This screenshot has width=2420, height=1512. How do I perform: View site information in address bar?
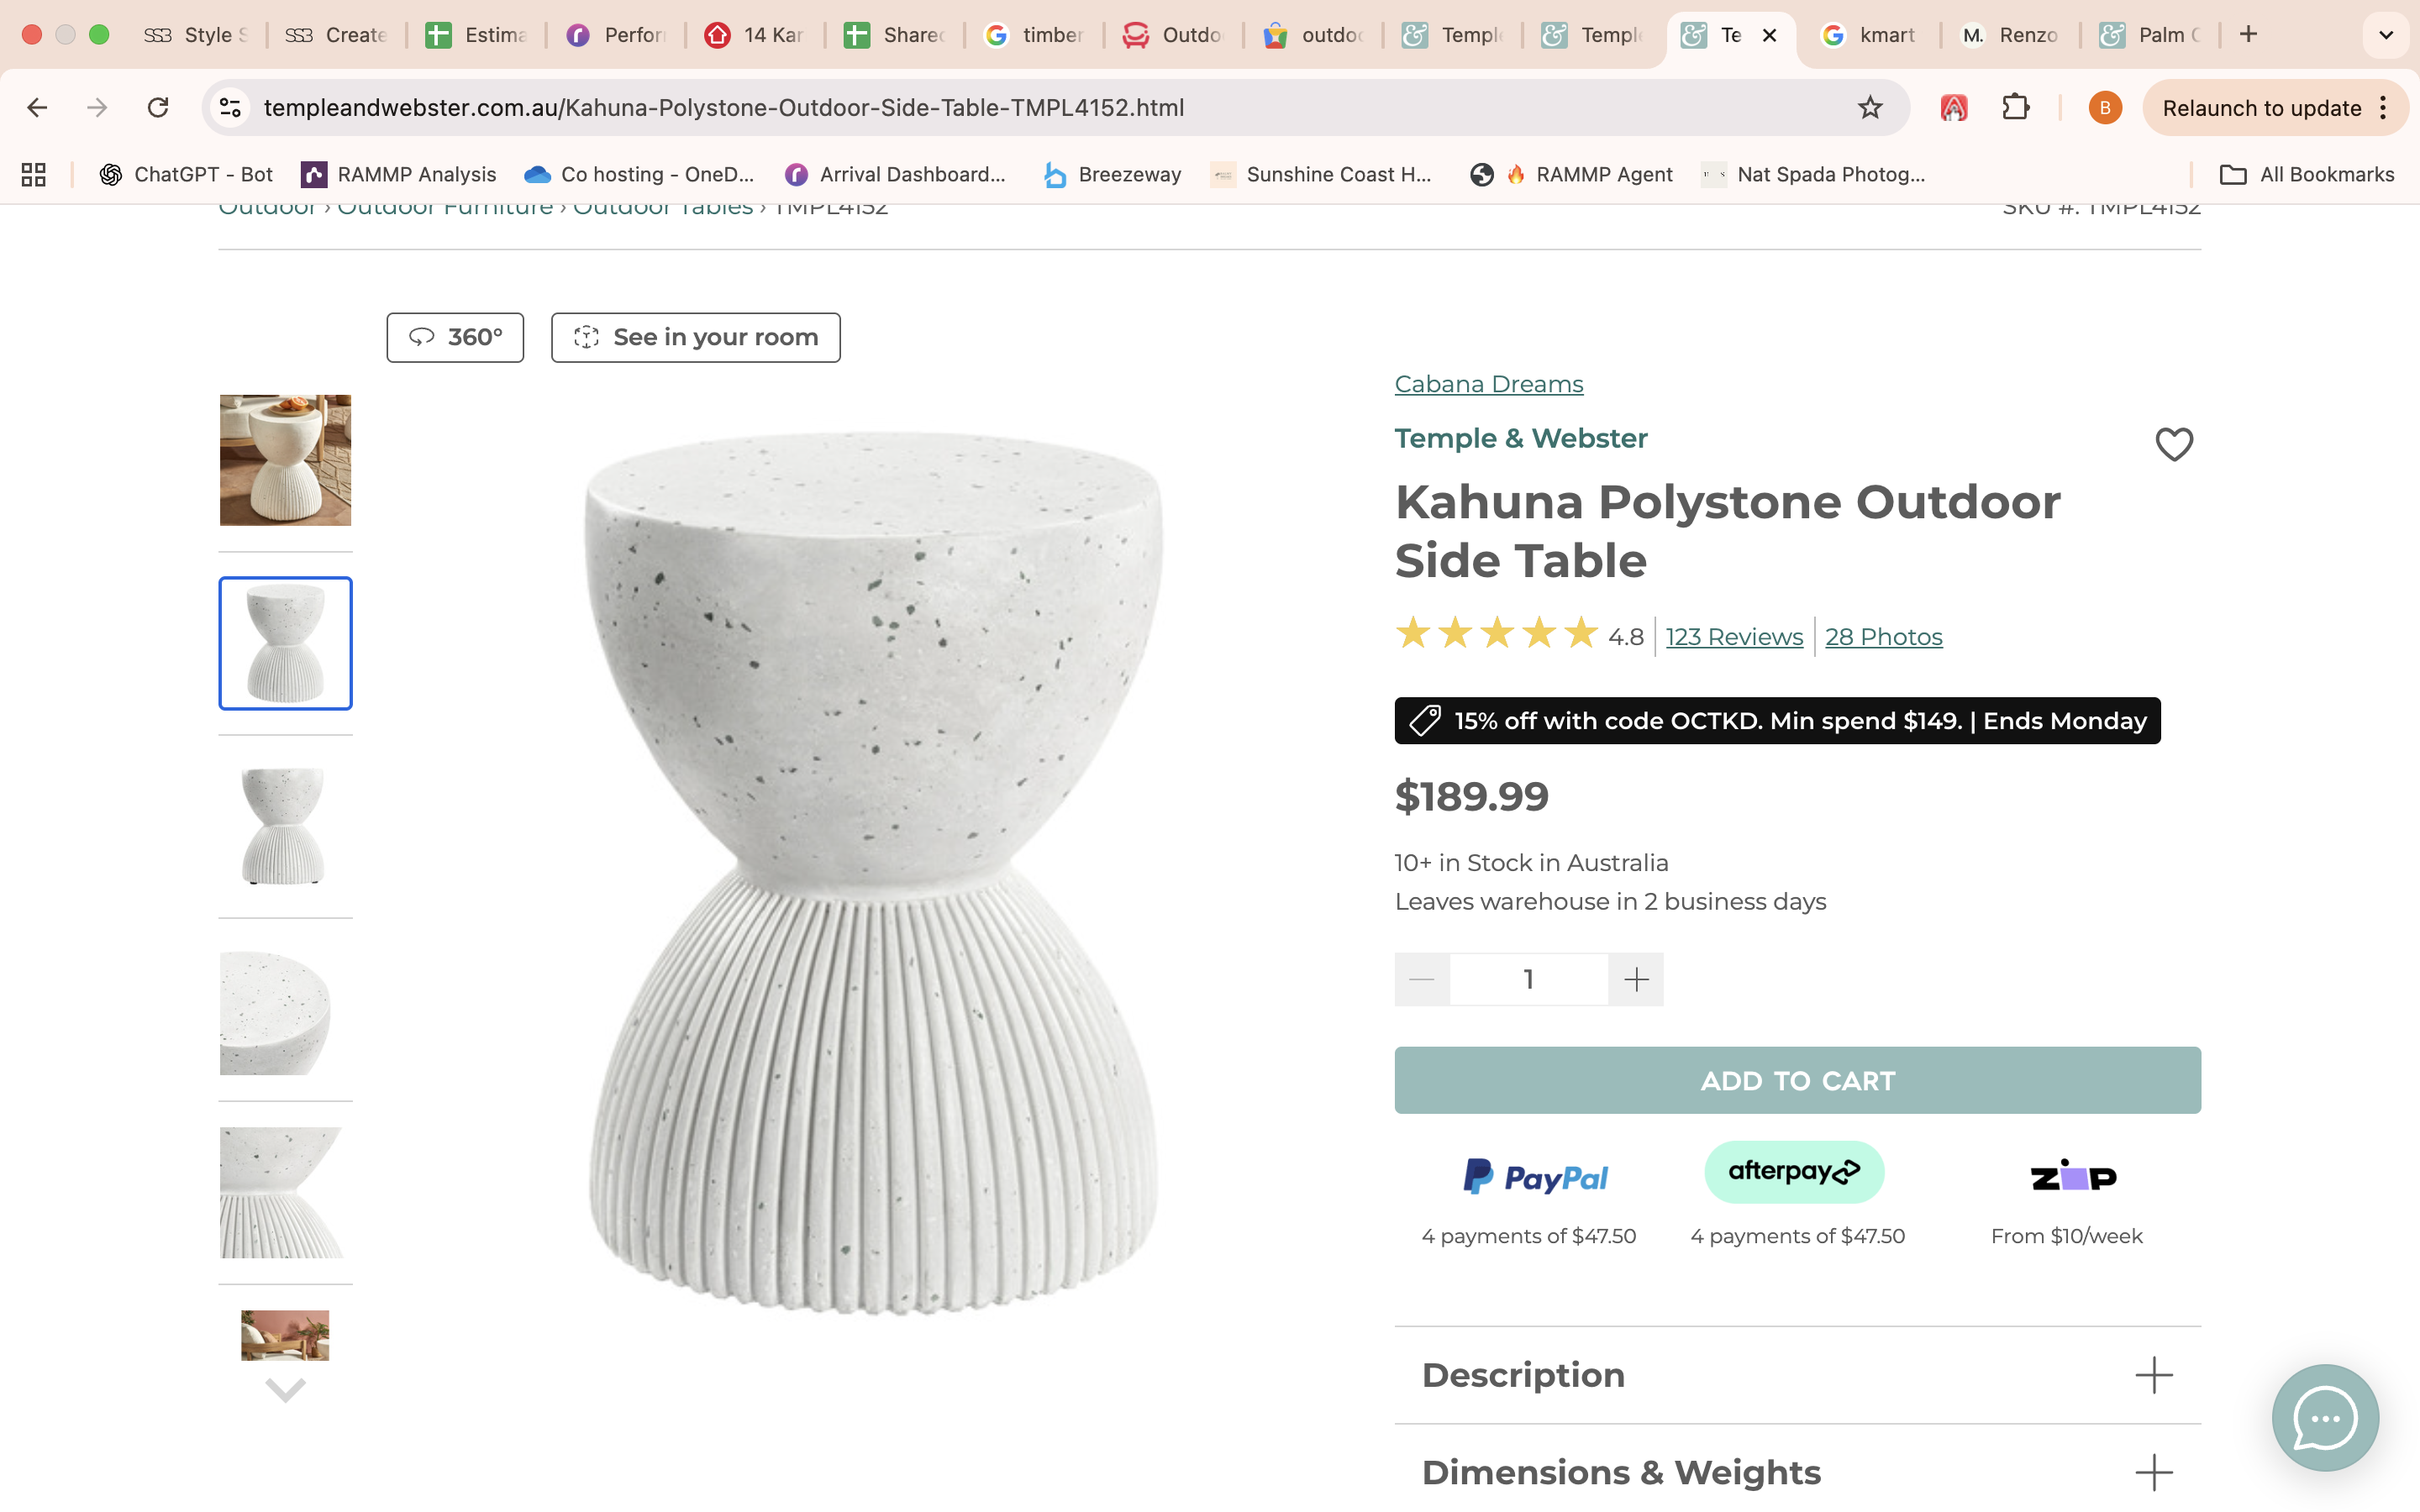tap(231, 108)
